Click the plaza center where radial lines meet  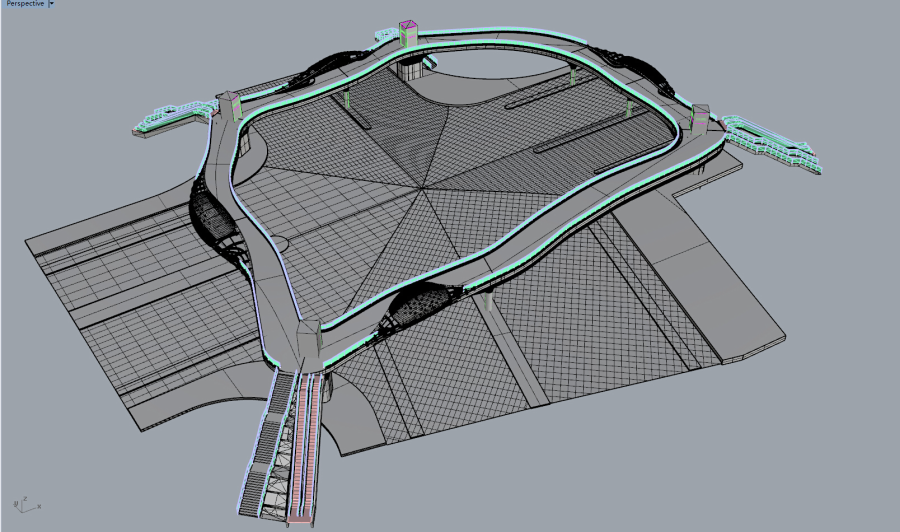click(422, 186)
